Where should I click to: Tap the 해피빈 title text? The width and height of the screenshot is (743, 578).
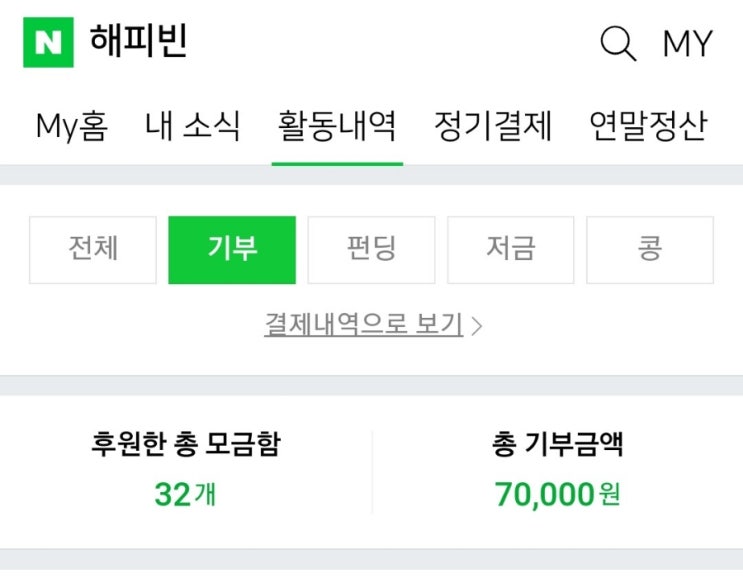coord(139,43)
